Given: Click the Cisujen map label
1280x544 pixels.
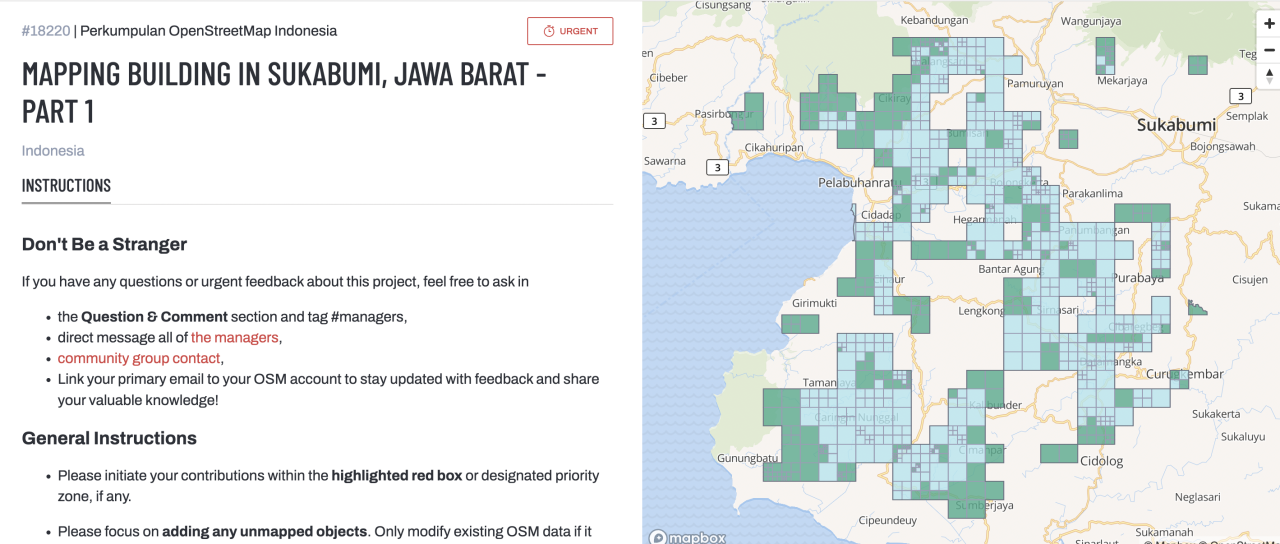Looking at the screenshot, I should (x=1250, y=280).
